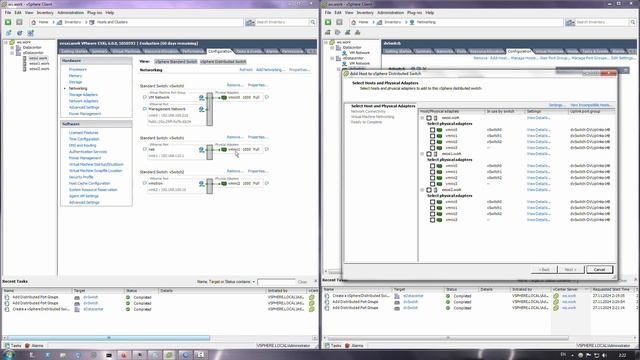Select esxi1.work in left inventory tree
Viewport: 640px width, 360px height.
pyautogui.click(x=39, y=63)
